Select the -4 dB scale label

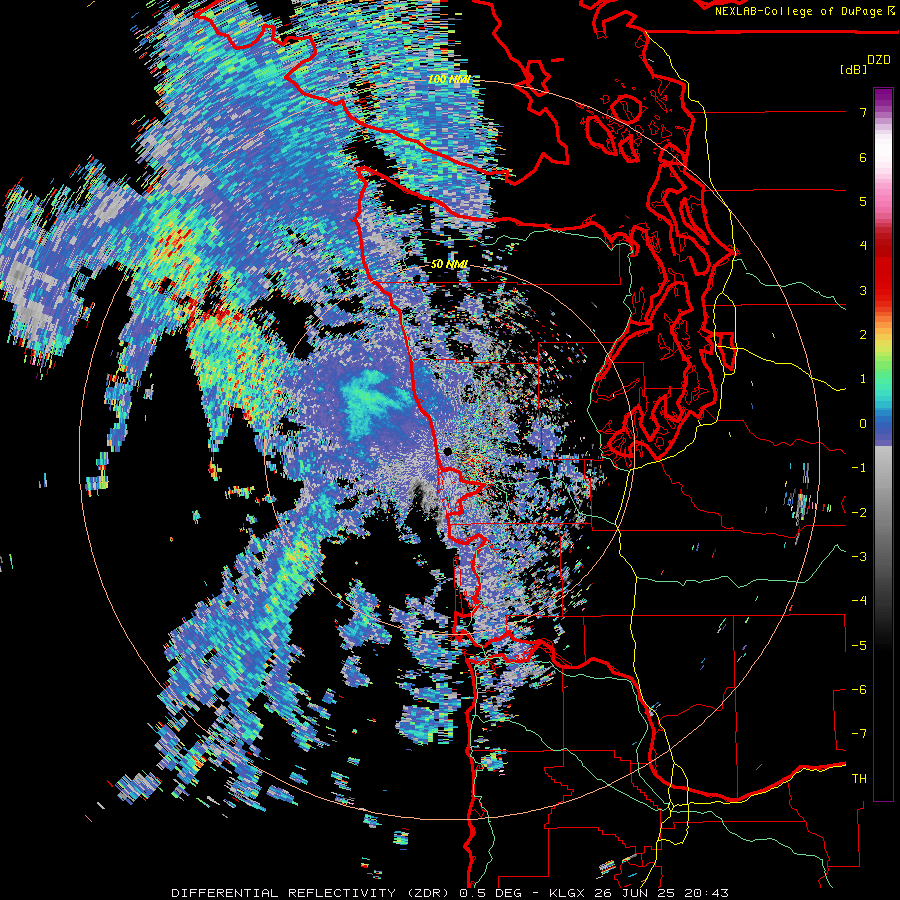point(859,601)
